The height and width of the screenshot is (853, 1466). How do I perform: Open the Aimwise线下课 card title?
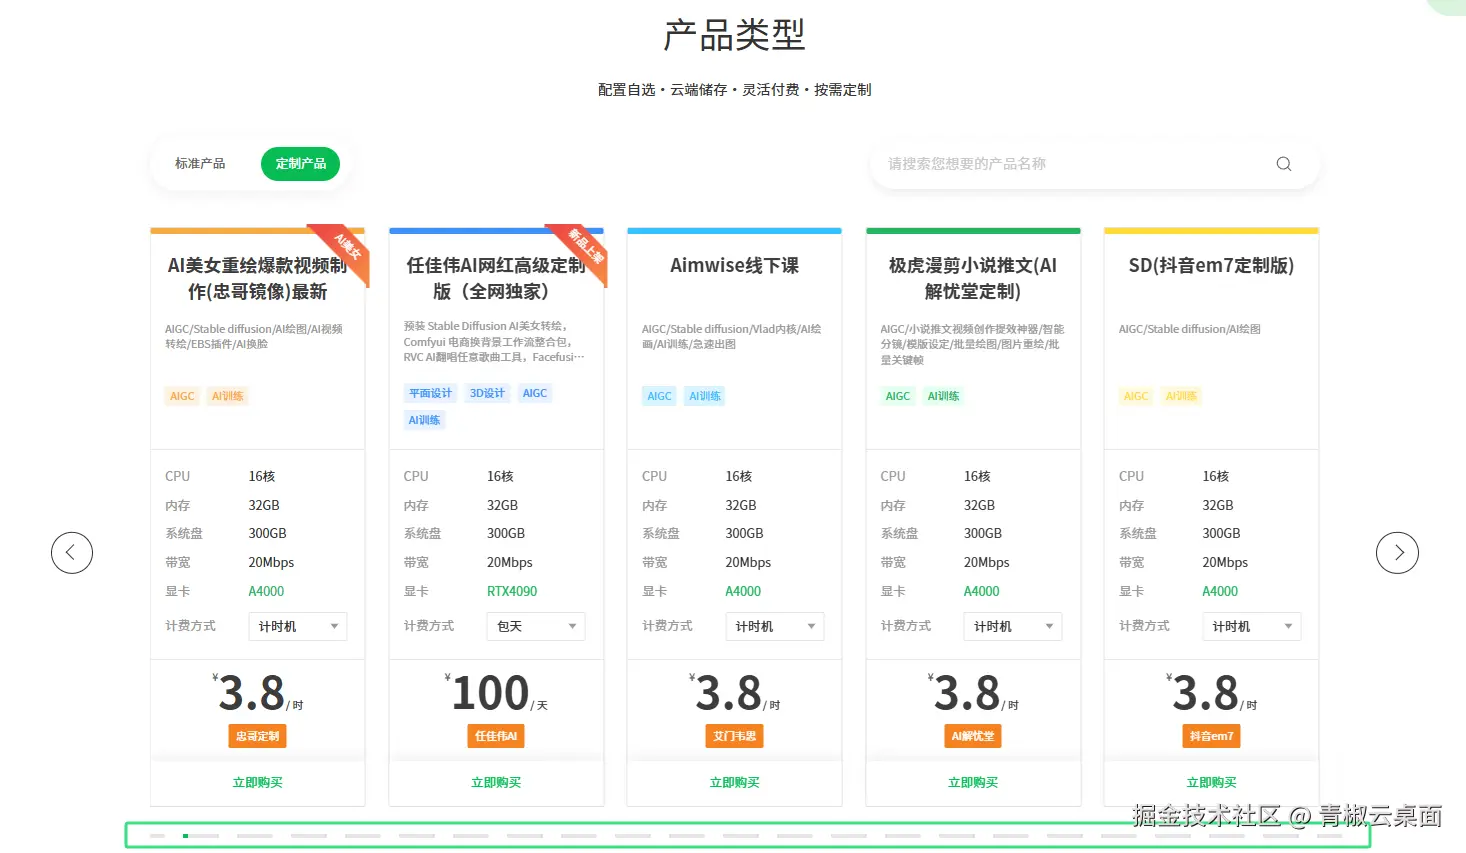tap(735, 266)
